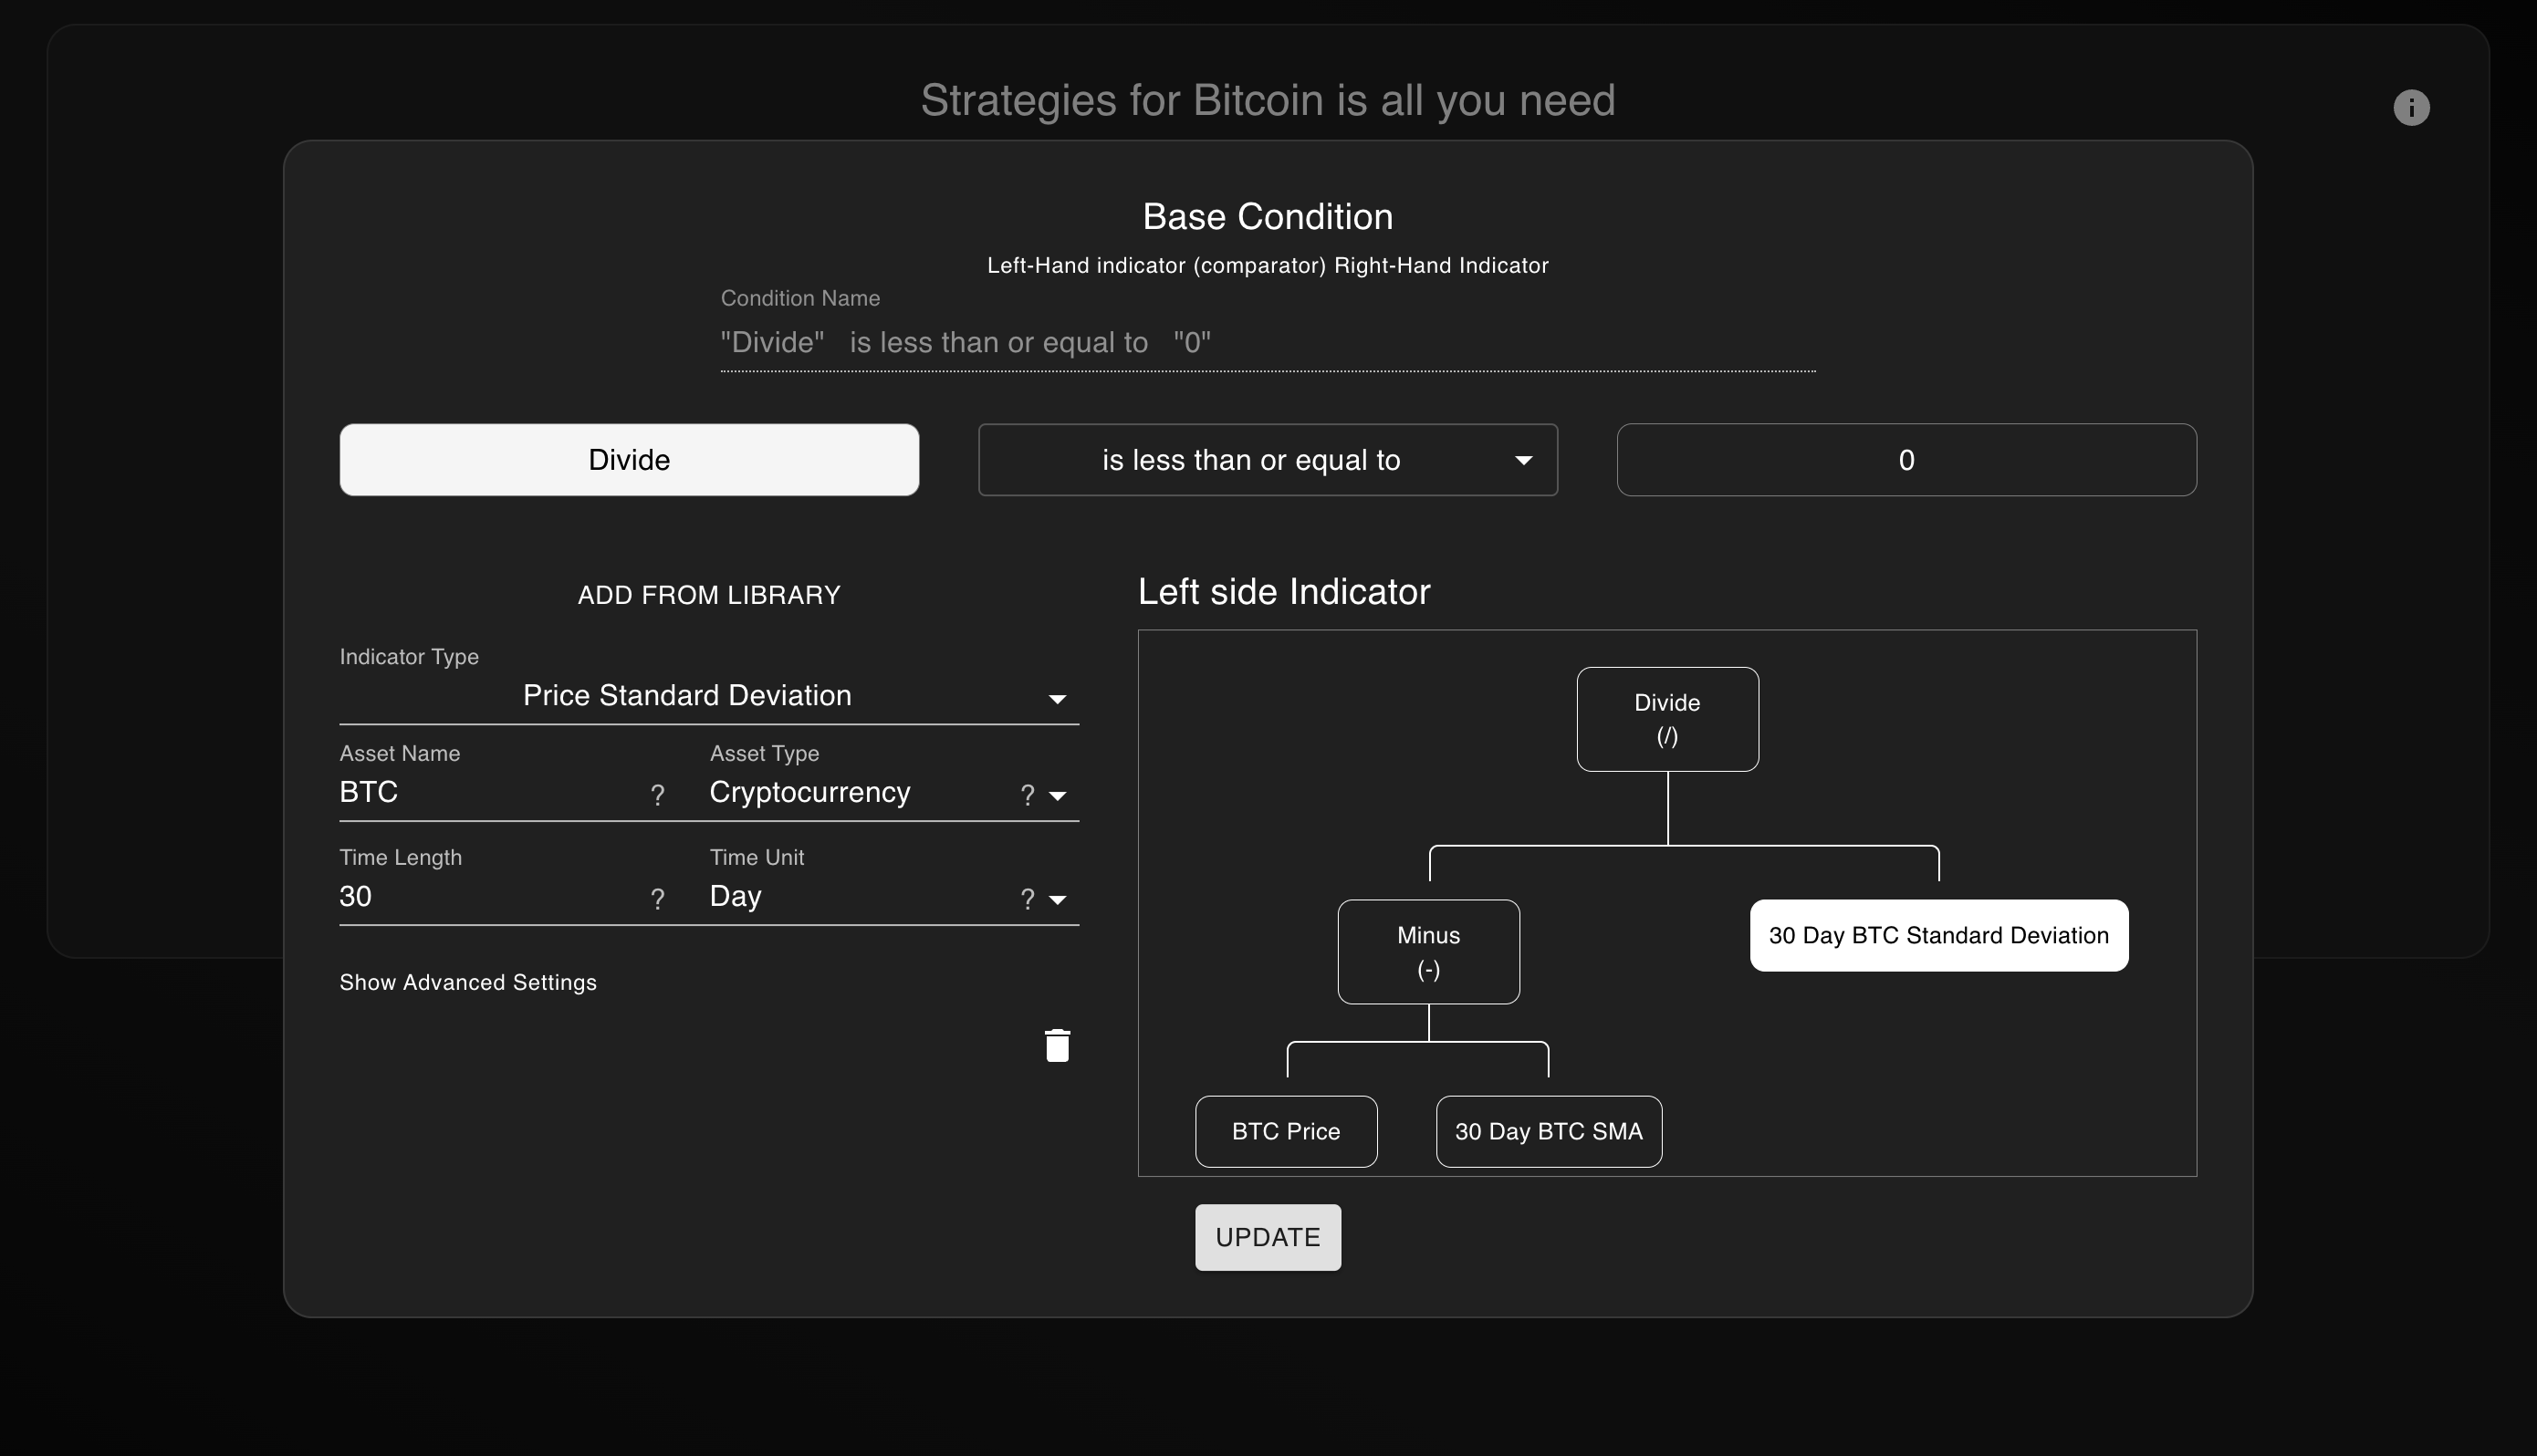Viewport: 2537px width, 1456px height.
Task: Click the help icon next to Asset Name
Action: point(658,795)
